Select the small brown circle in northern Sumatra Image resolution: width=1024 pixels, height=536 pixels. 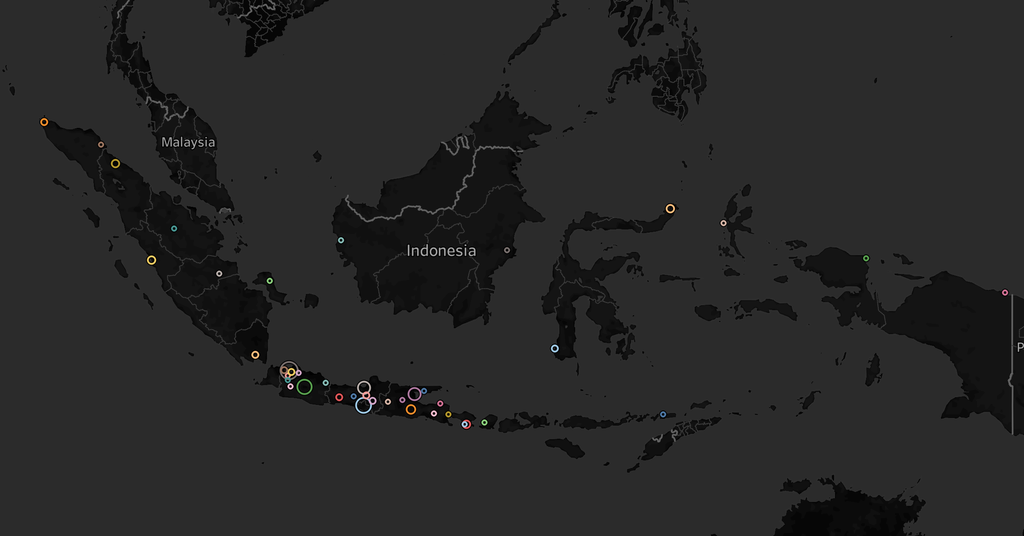(x=101, y=145)
